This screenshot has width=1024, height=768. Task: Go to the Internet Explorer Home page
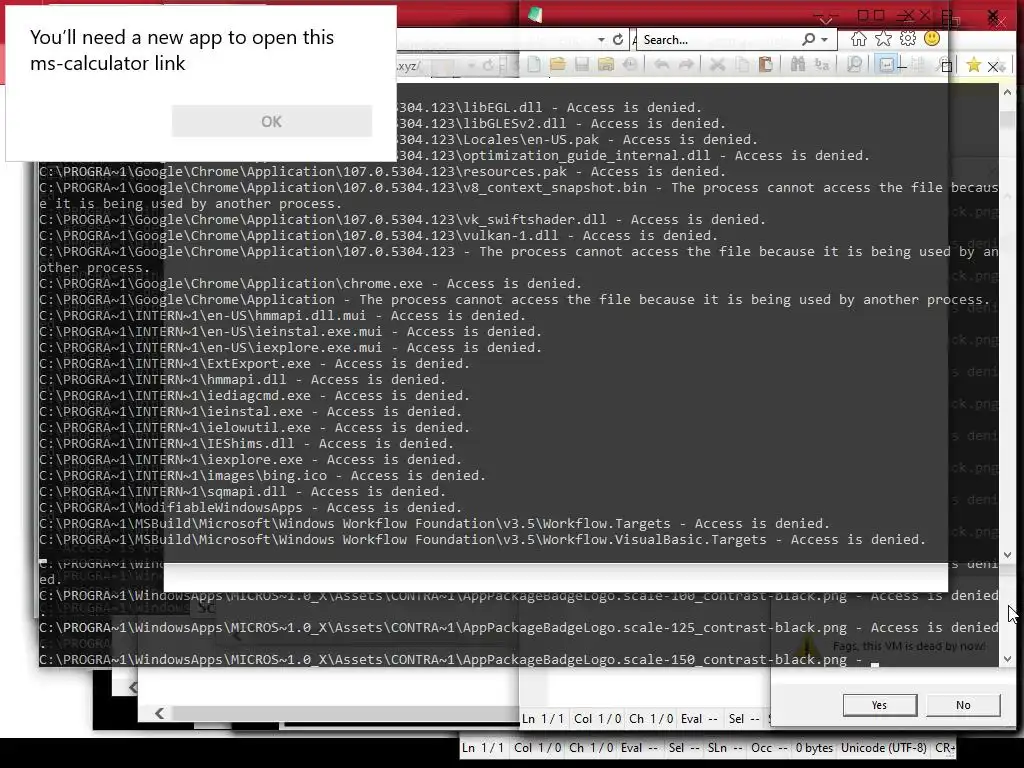click(x=858, y=39)
